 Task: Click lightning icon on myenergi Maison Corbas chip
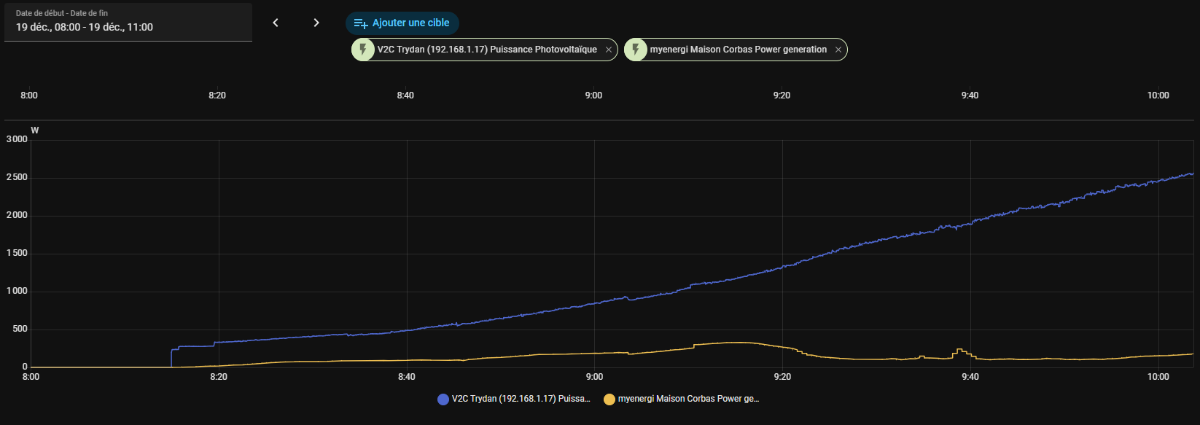pyautogui.click(x=636, y=49)
